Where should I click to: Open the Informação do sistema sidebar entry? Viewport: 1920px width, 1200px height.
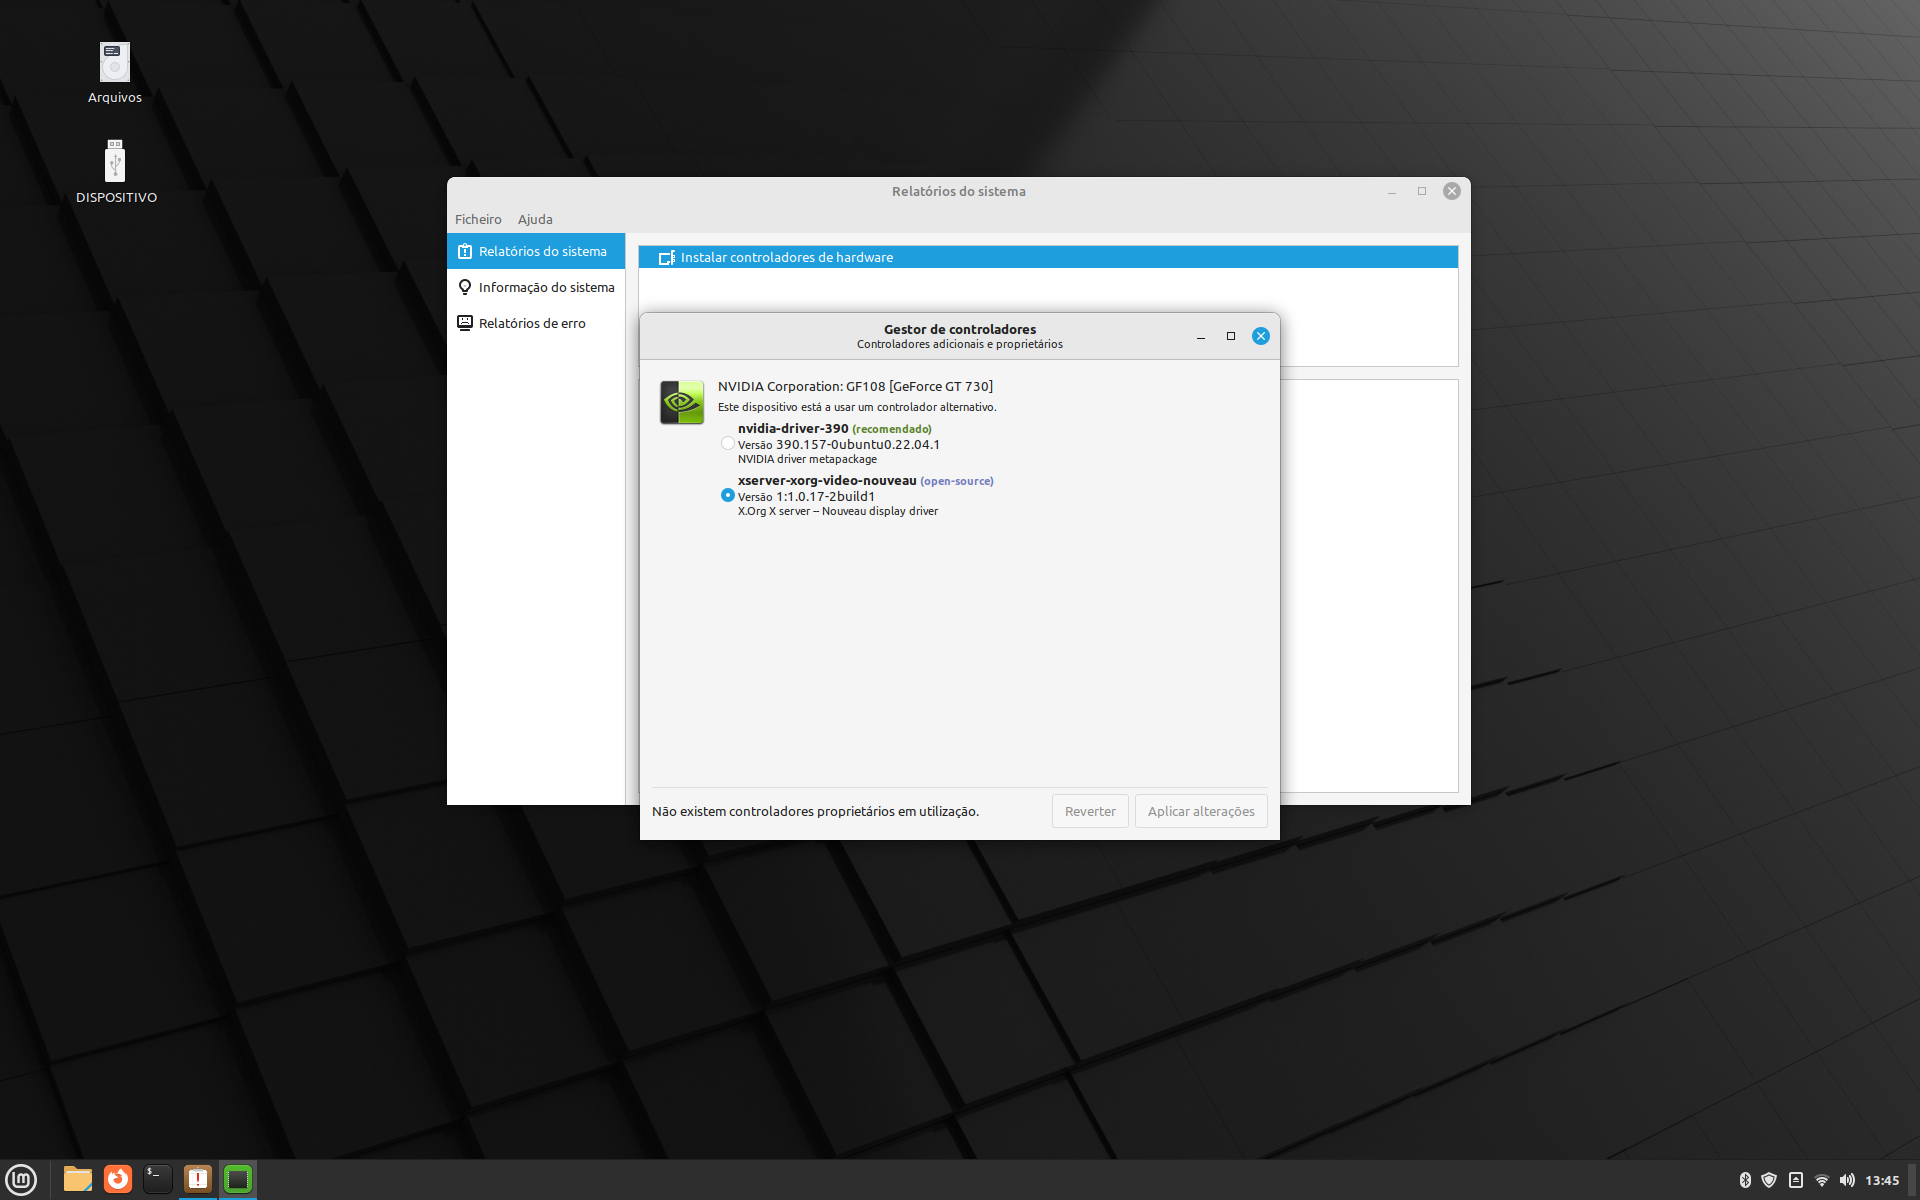click(546, 287)
